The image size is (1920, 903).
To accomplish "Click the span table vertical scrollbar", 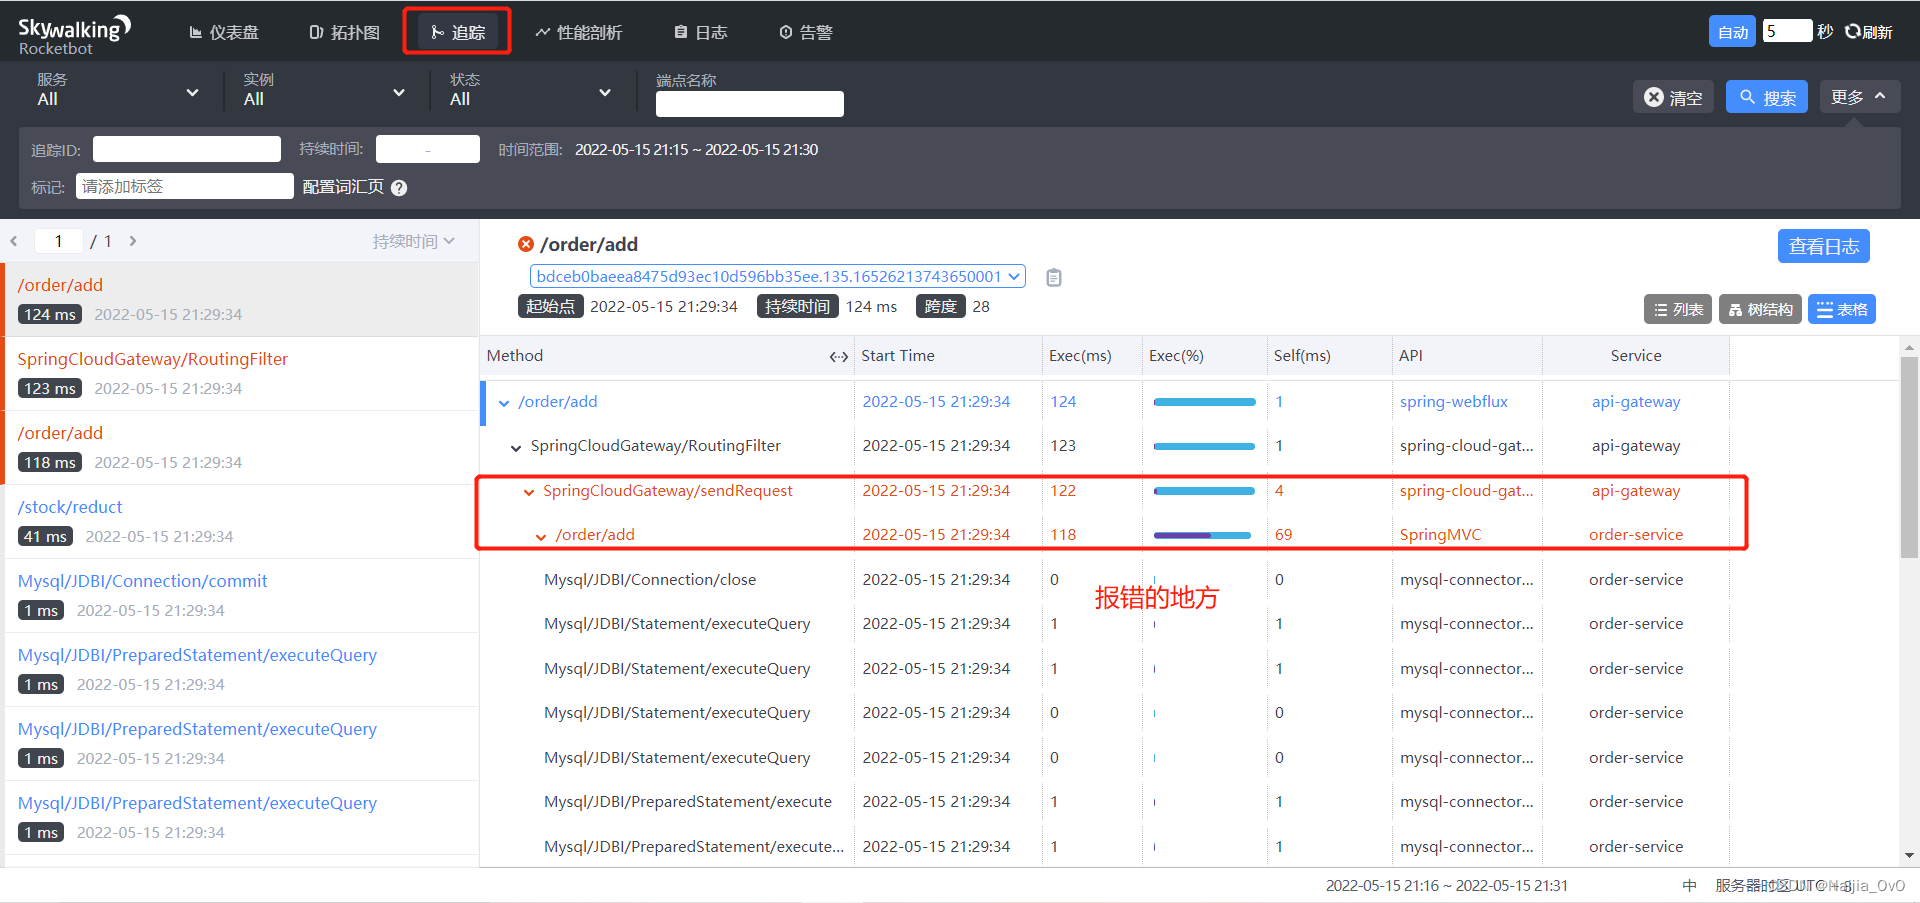I will 1909,457.
